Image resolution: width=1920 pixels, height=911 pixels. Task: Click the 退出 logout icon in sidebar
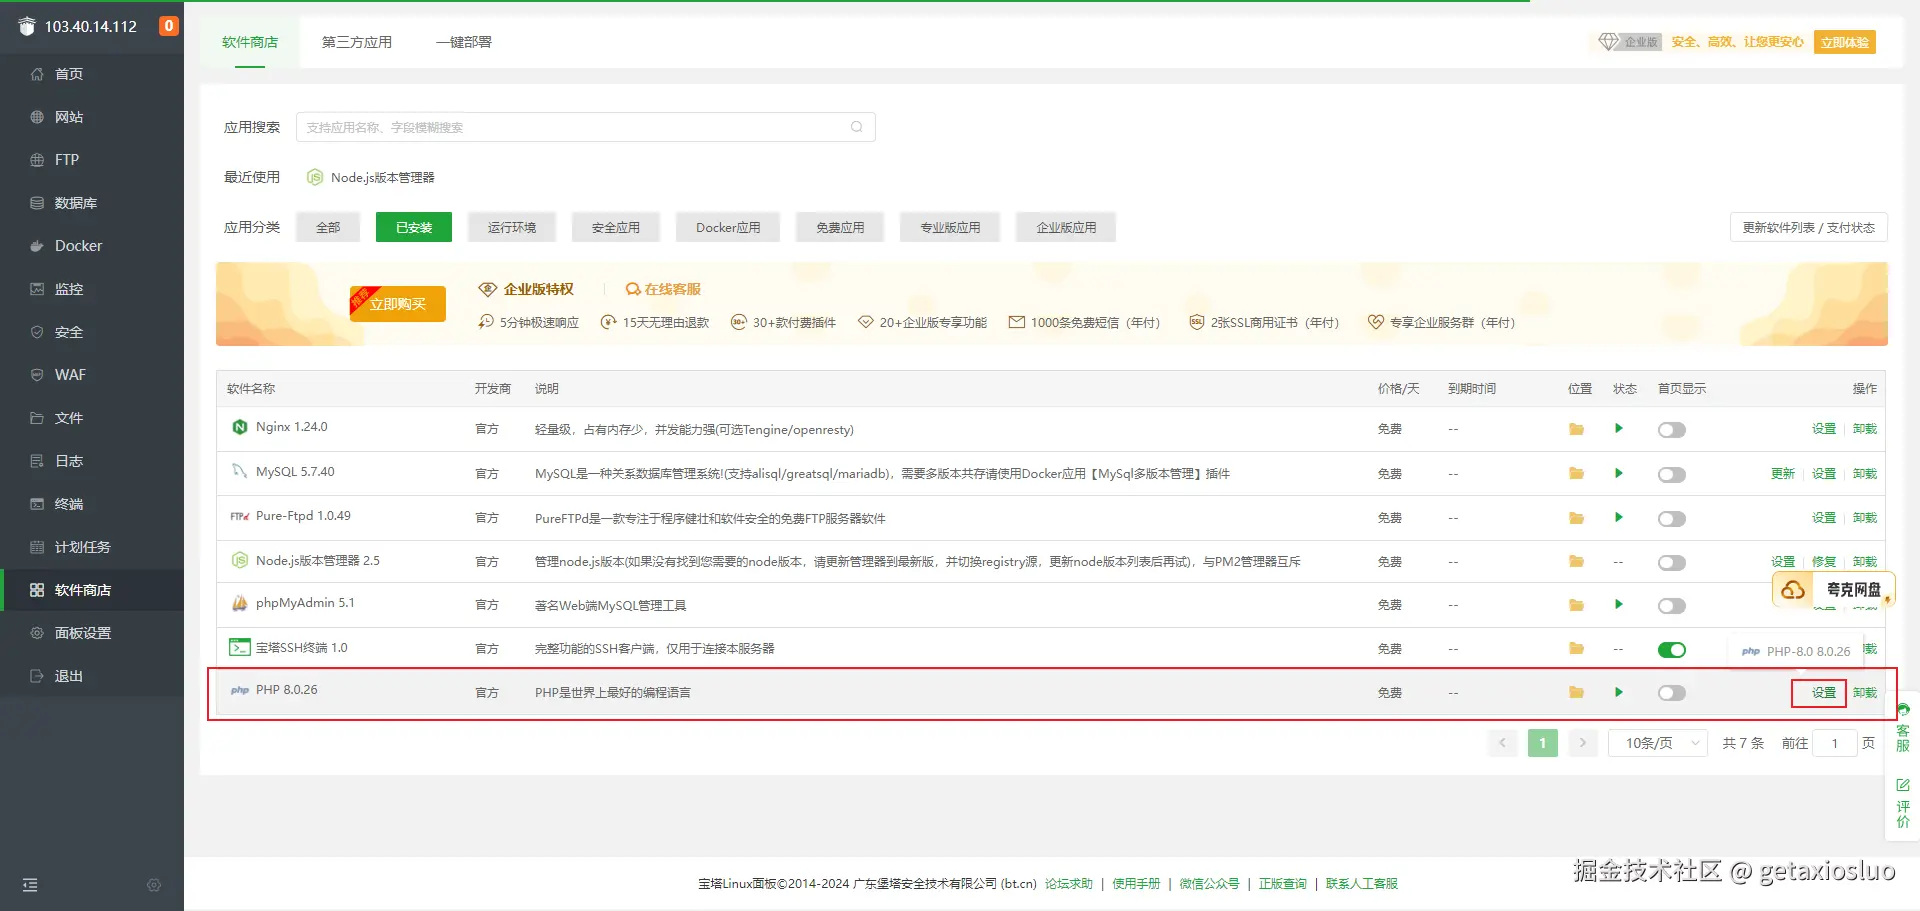(x=37, y=676)
